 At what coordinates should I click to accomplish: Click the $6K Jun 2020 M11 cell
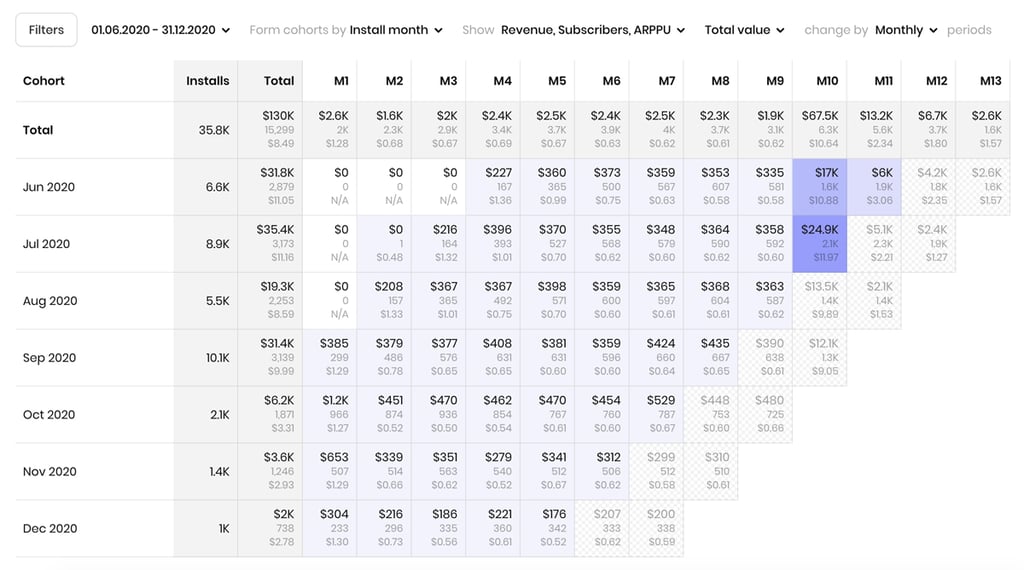873,187
